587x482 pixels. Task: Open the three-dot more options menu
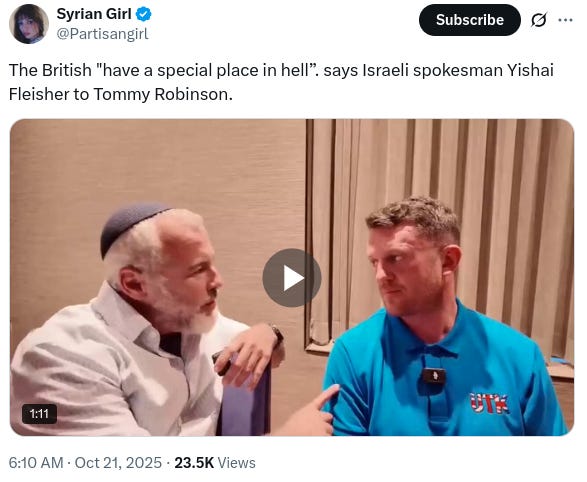point(565,20)
